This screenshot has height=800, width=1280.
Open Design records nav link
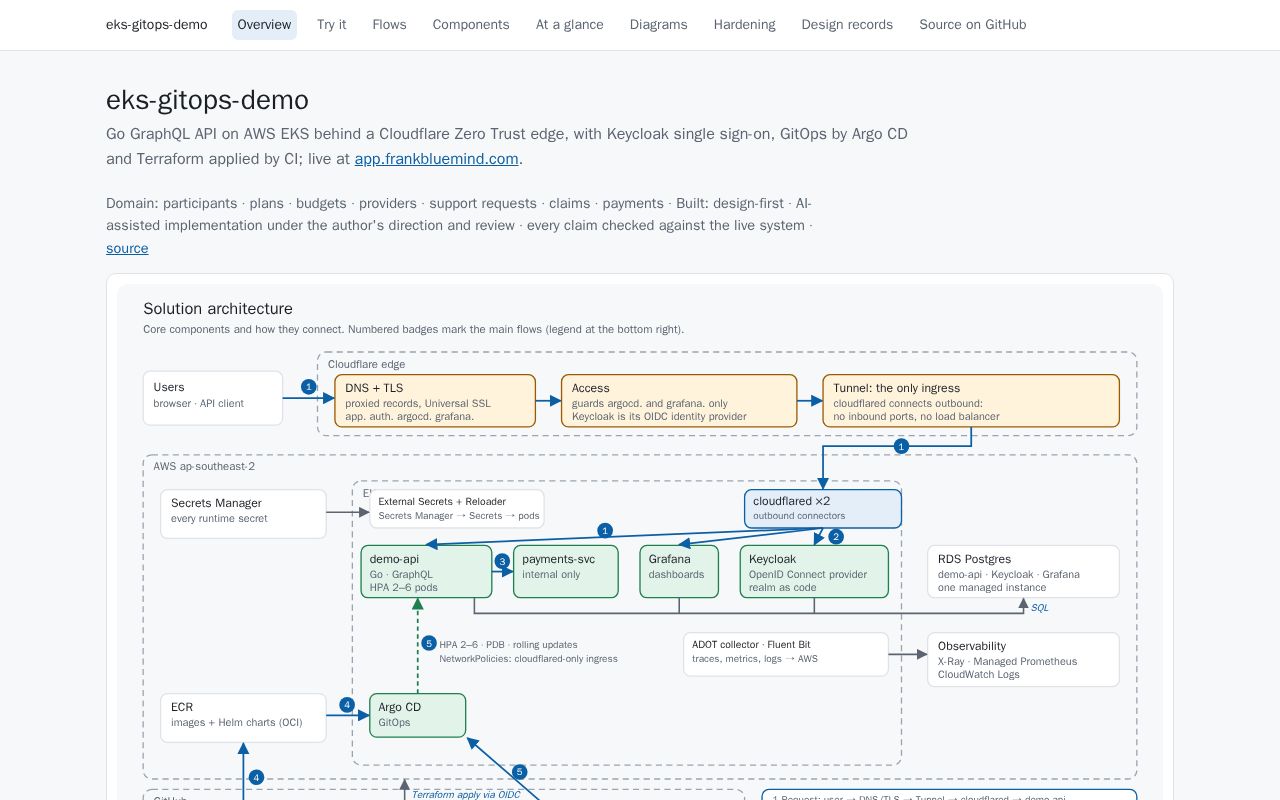point(847,25)
